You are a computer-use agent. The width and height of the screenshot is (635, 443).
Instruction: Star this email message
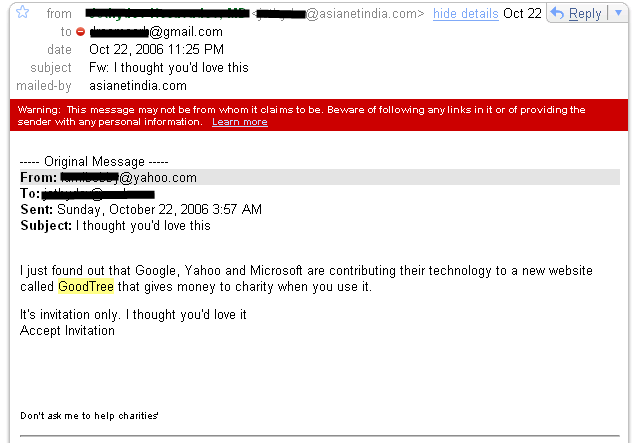click(x=22, y=13)
